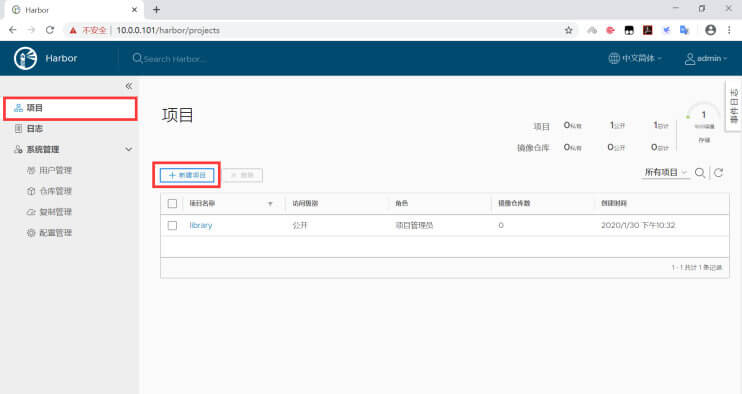Bookmark this page with star icon
Image resolution: width=742 pixels, height=394 pixels.
(x=569, y=30)
